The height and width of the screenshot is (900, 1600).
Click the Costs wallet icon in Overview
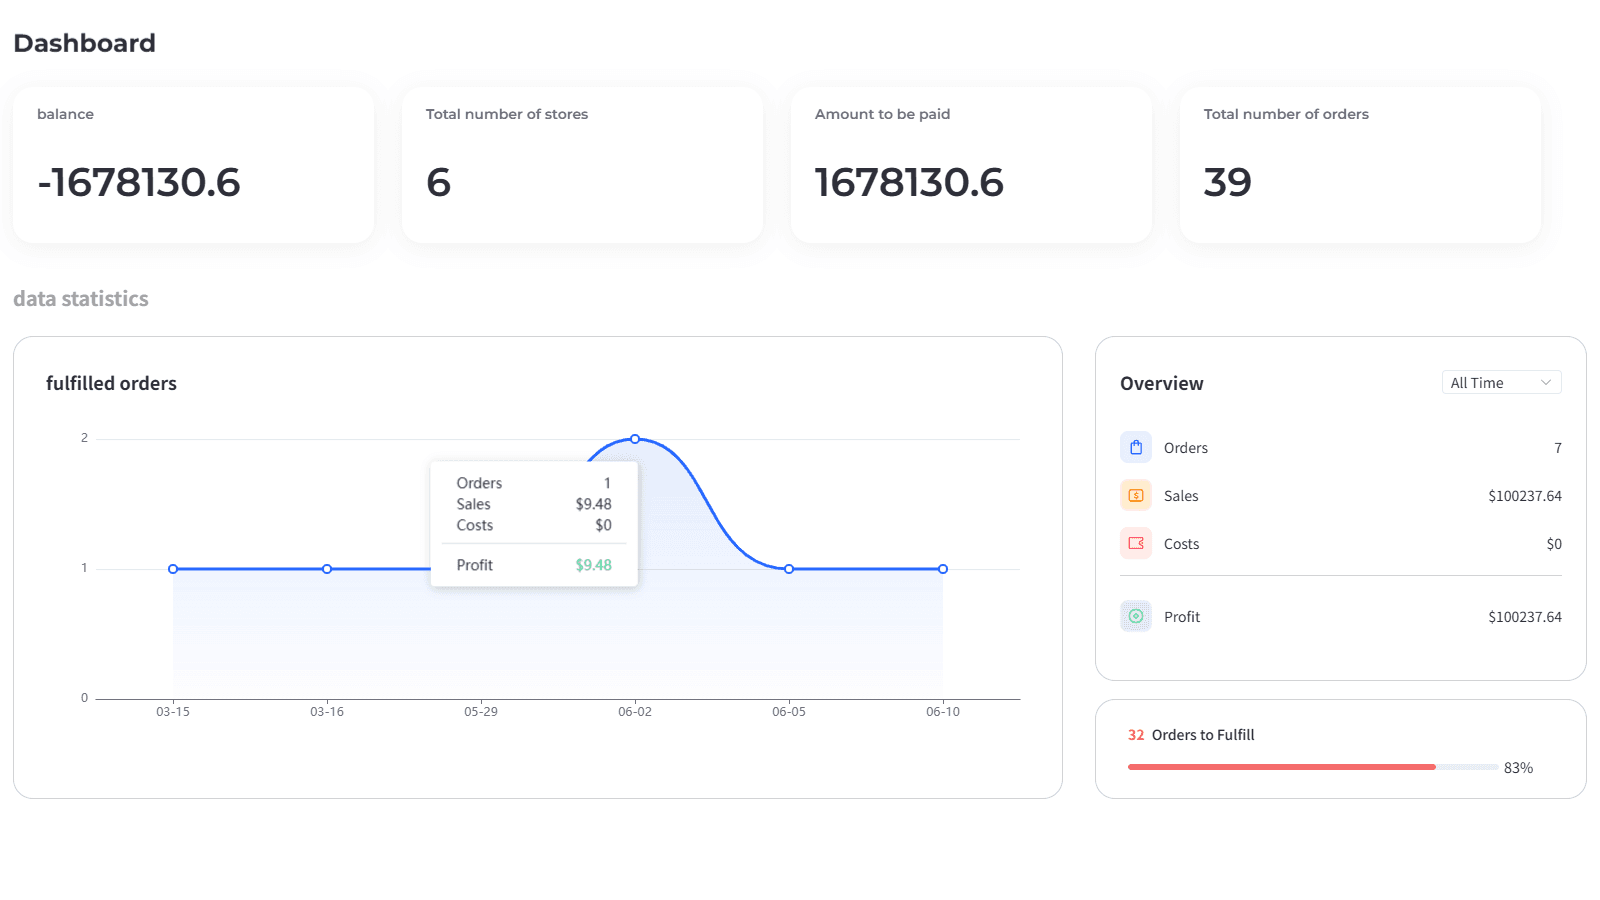click(1136, 544)
